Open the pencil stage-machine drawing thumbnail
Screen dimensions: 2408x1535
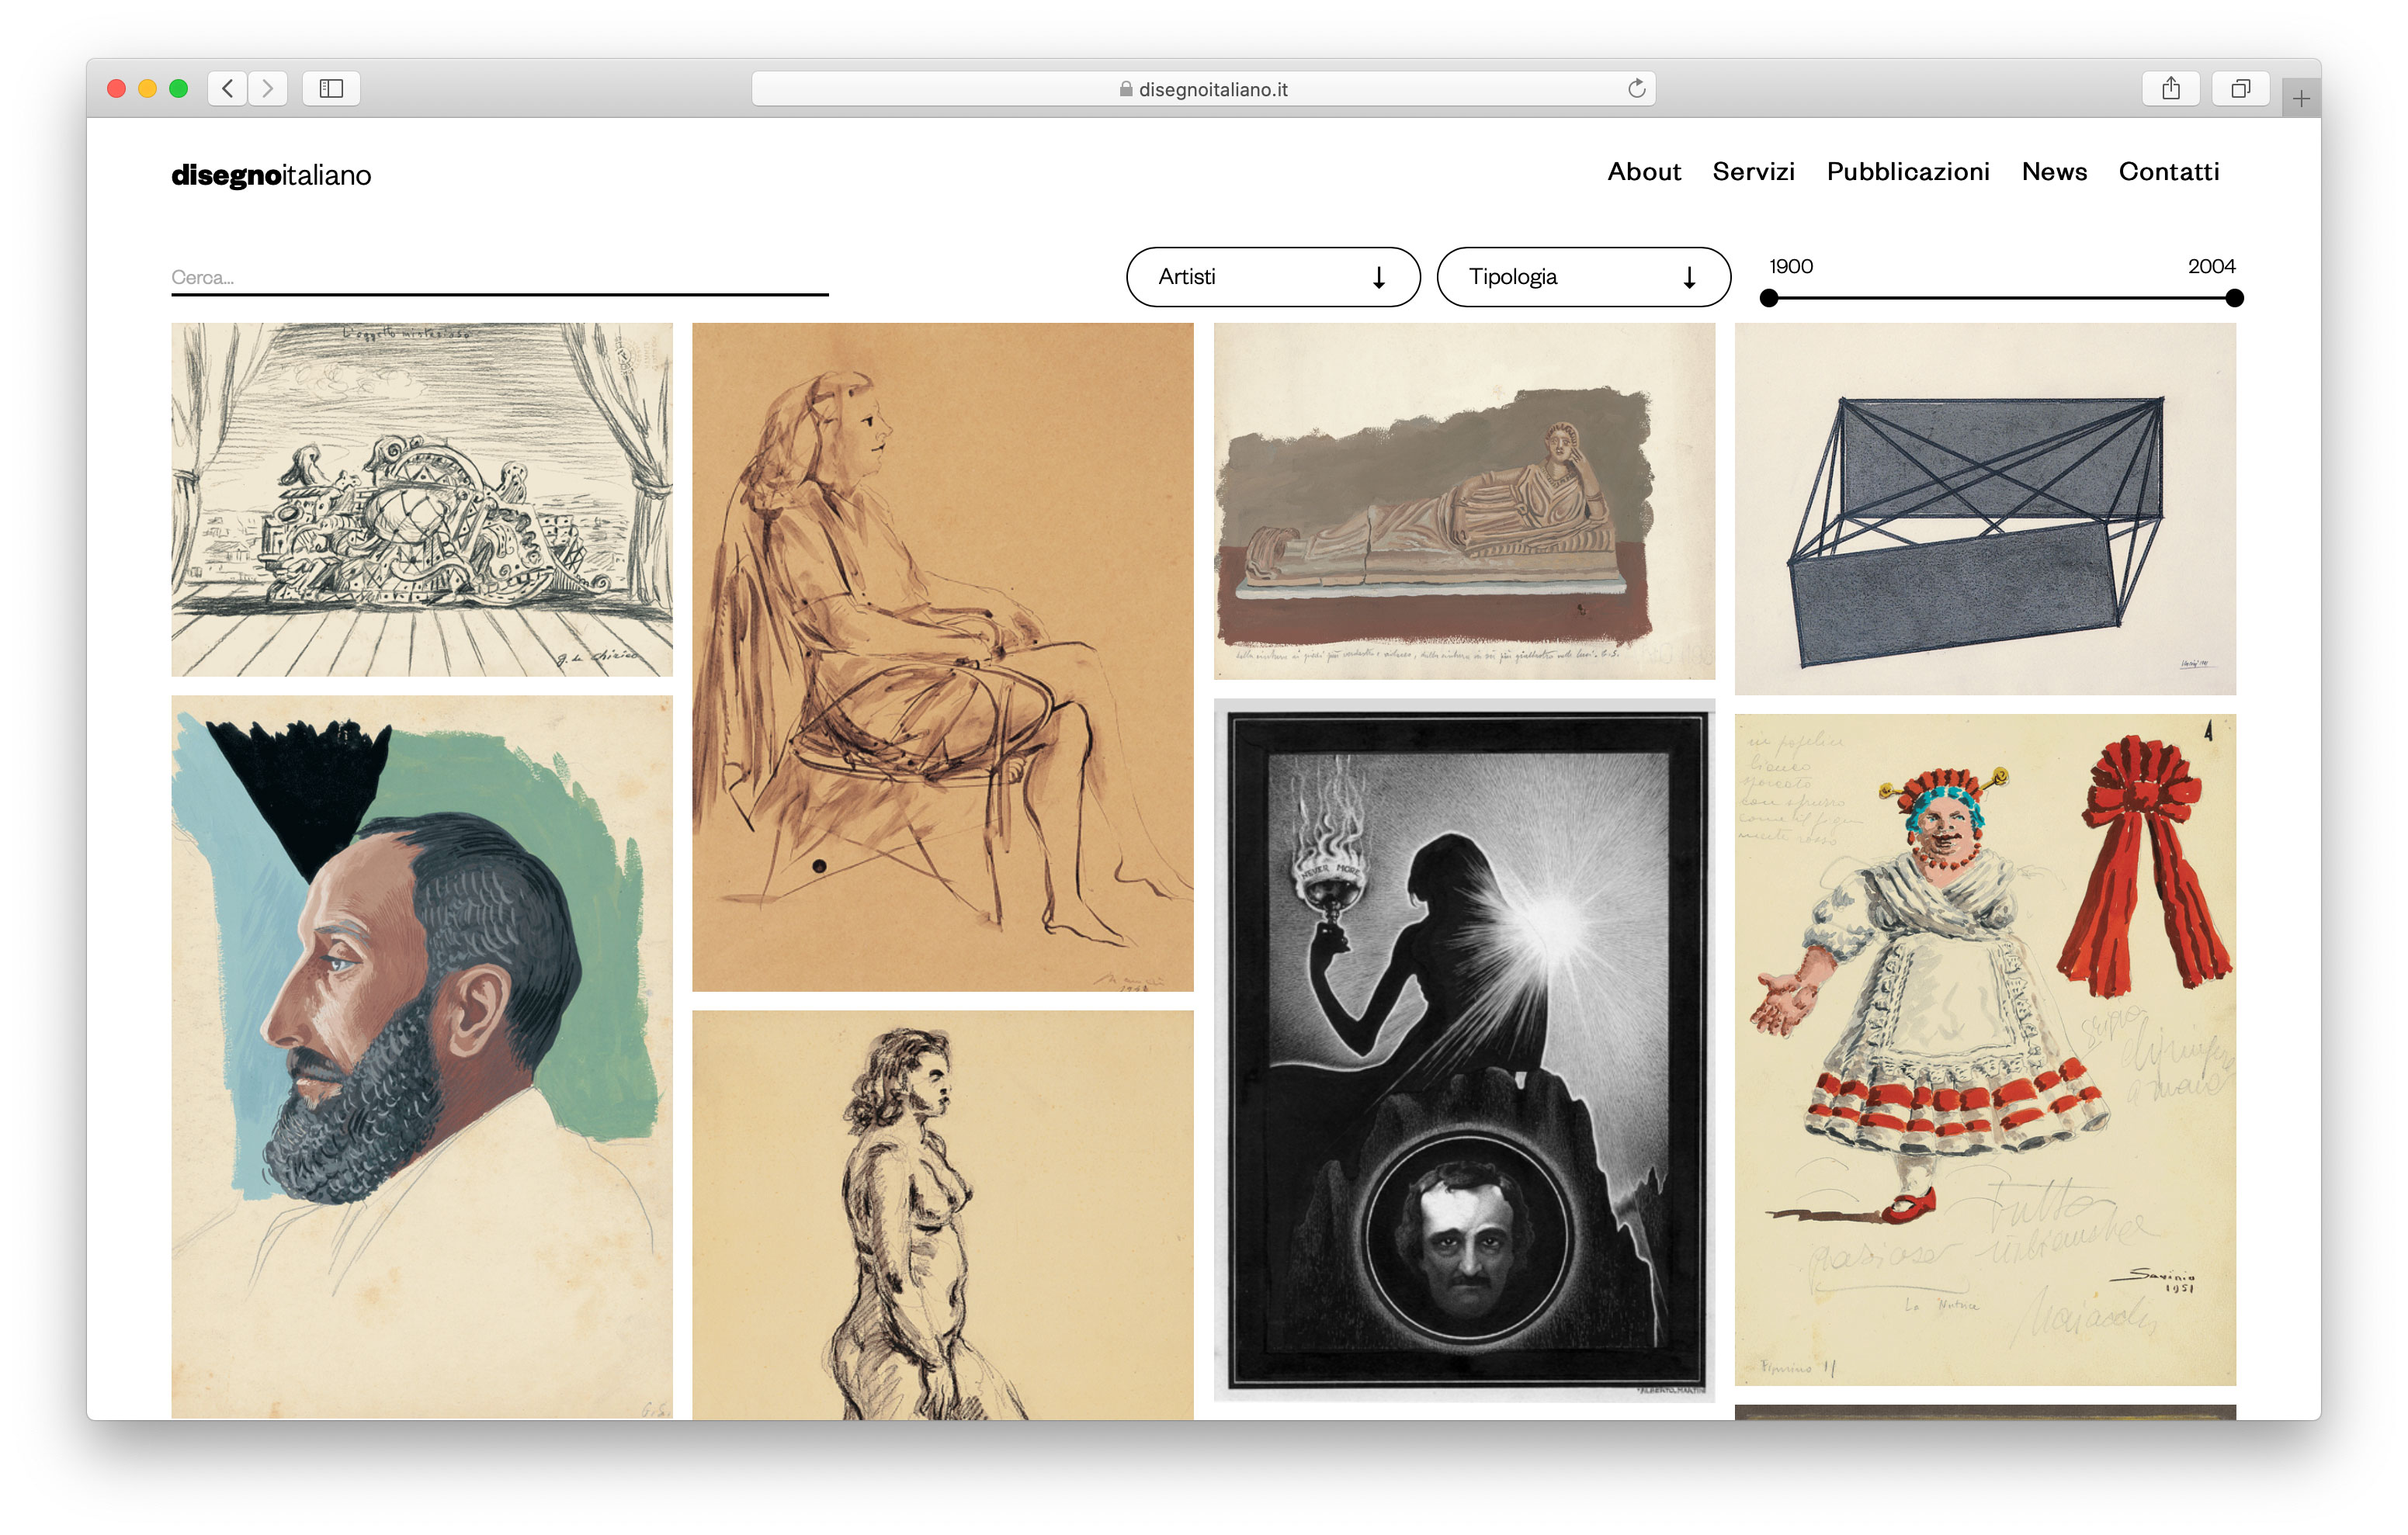[x=422, y=499]
